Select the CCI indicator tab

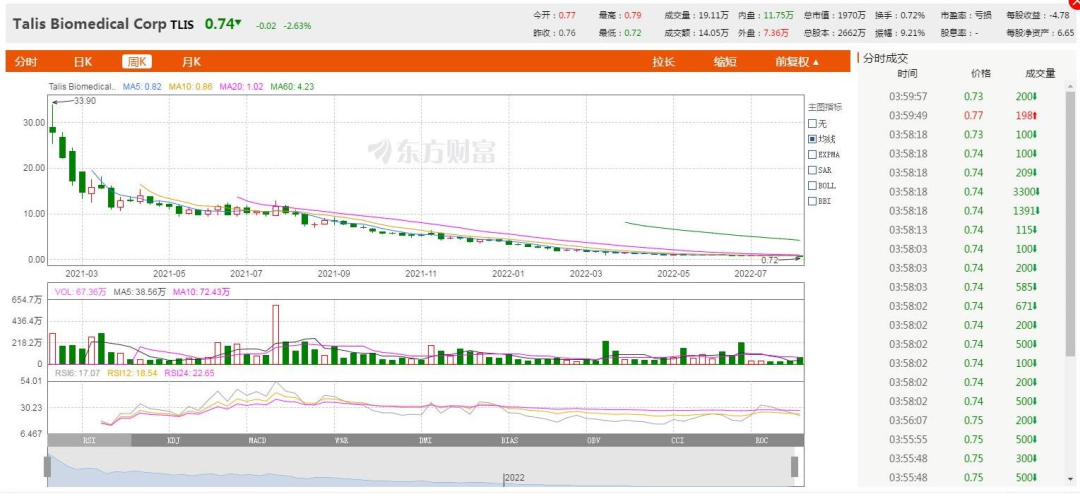pyautogui.click(x=677, y=440)
